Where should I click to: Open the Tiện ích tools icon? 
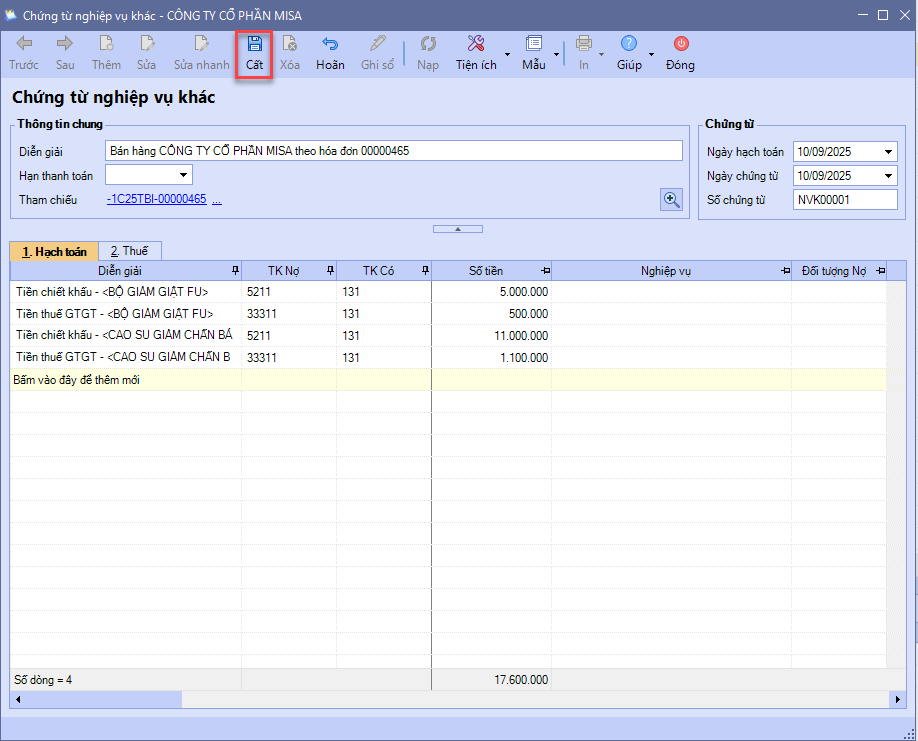pyautogui.click(x=476, y=44)
